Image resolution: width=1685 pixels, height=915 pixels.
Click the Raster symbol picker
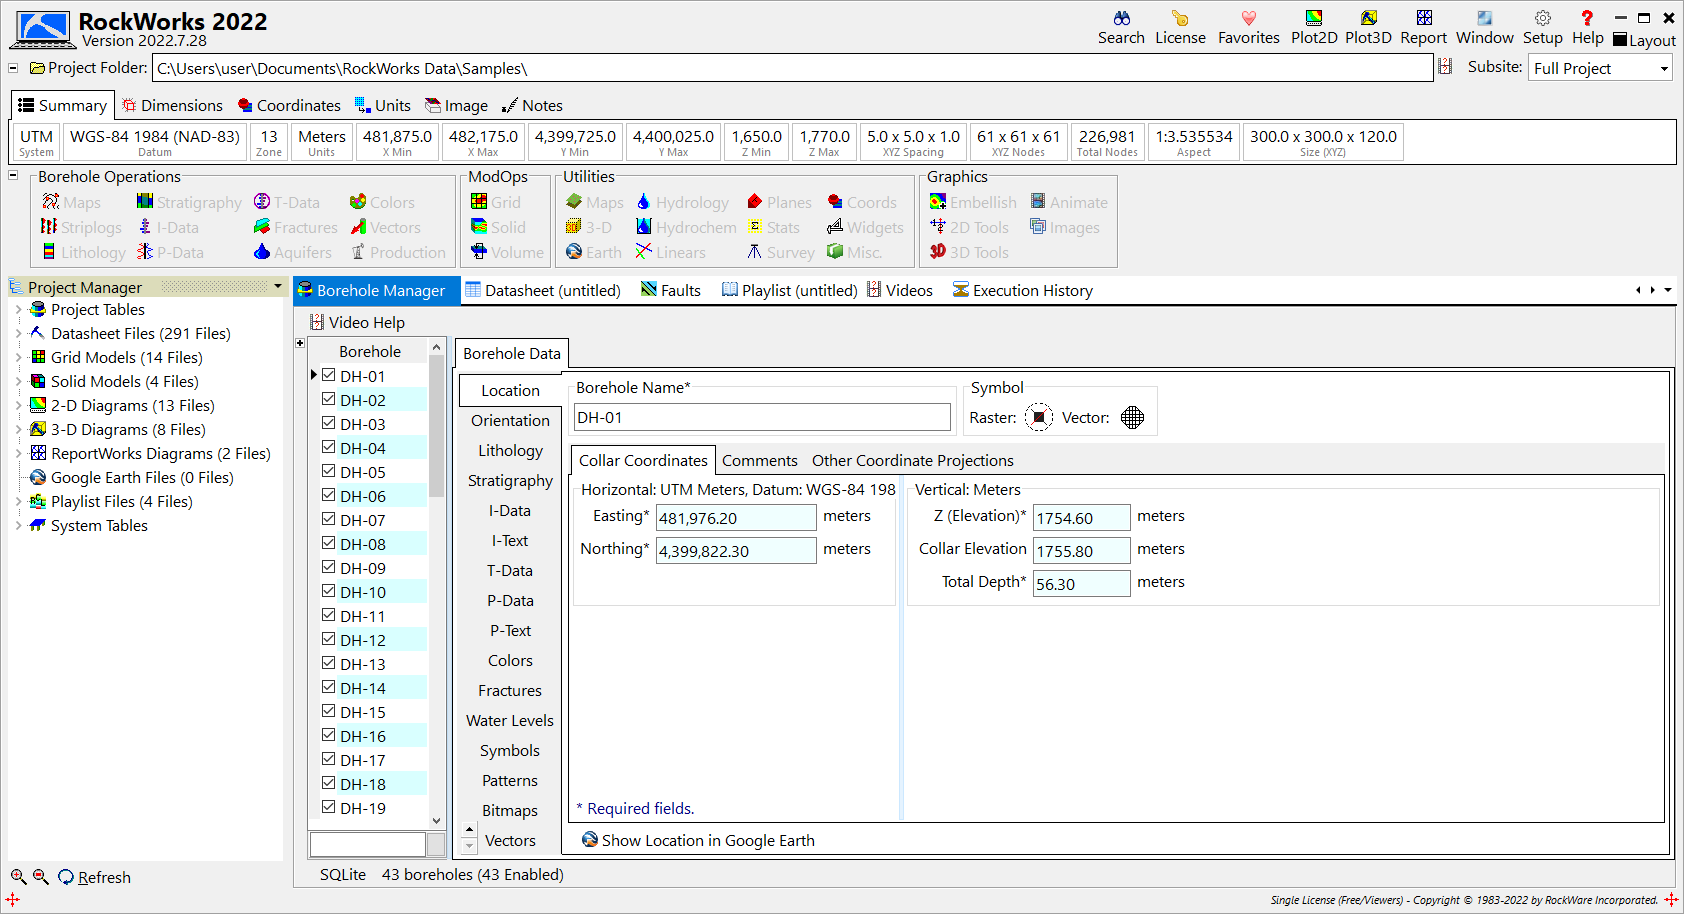[x=1039, y=417]
